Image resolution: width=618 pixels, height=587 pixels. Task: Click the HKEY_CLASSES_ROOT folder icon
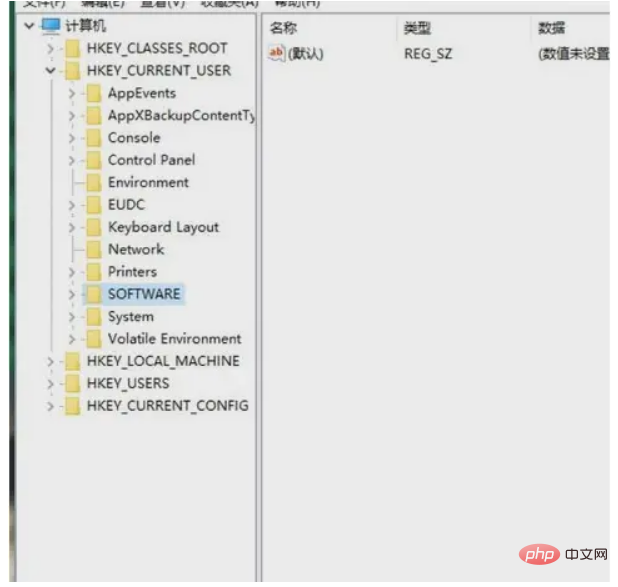pos(73,48)
